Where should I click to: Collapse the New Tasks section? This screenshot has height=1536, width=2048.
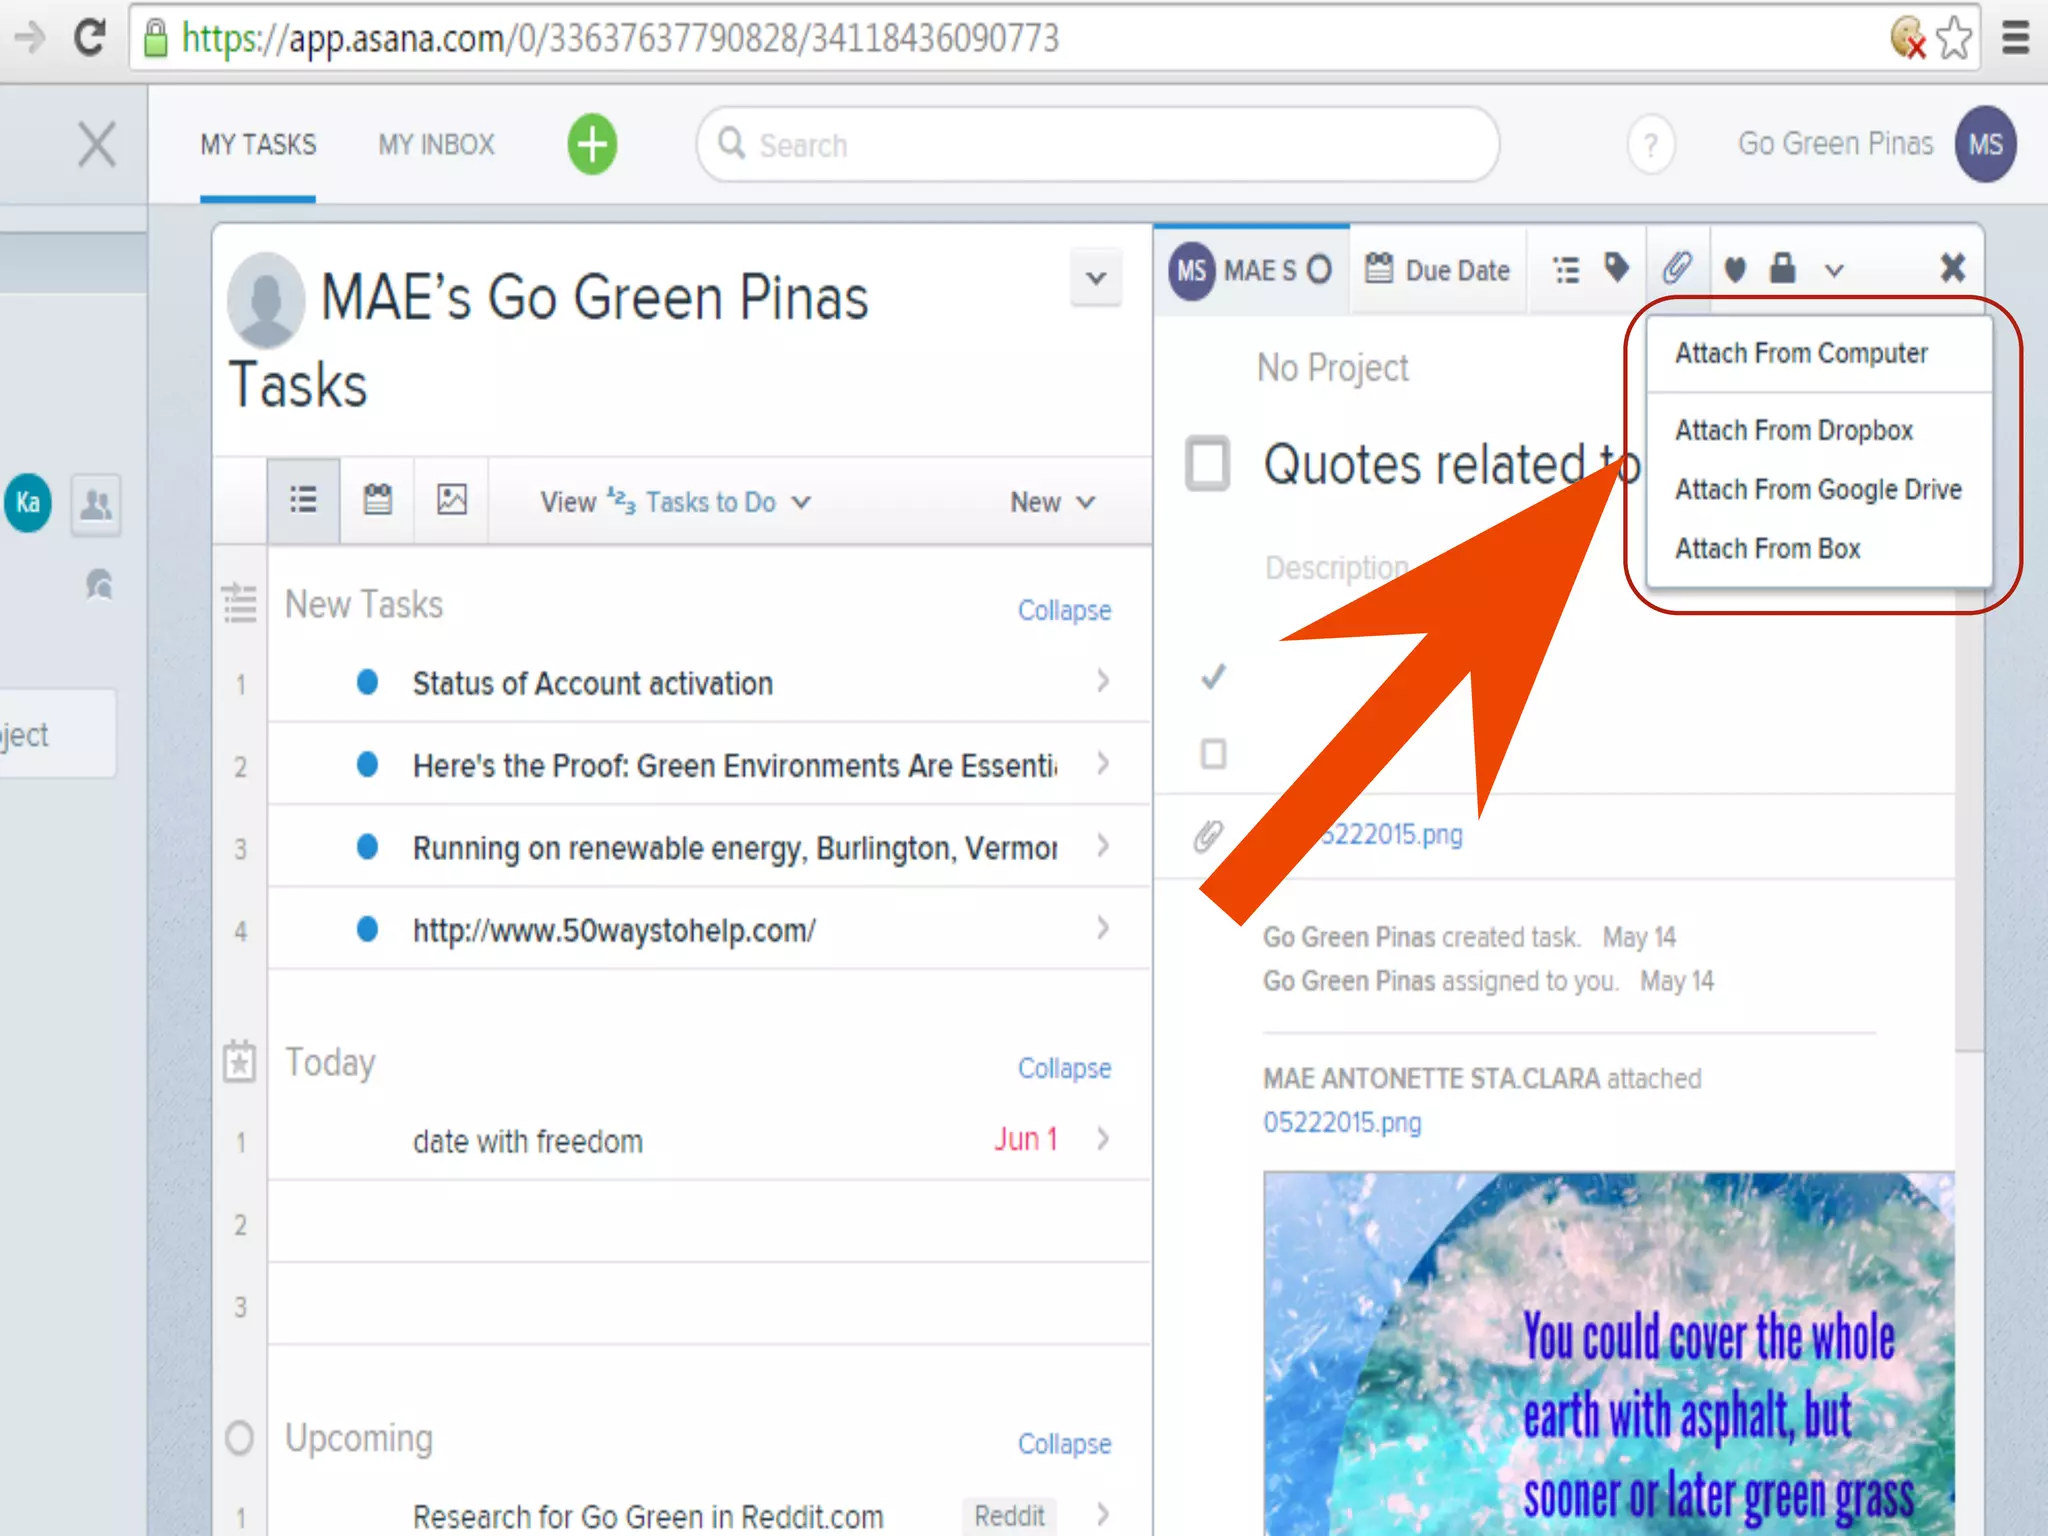tap(1064, 610)
